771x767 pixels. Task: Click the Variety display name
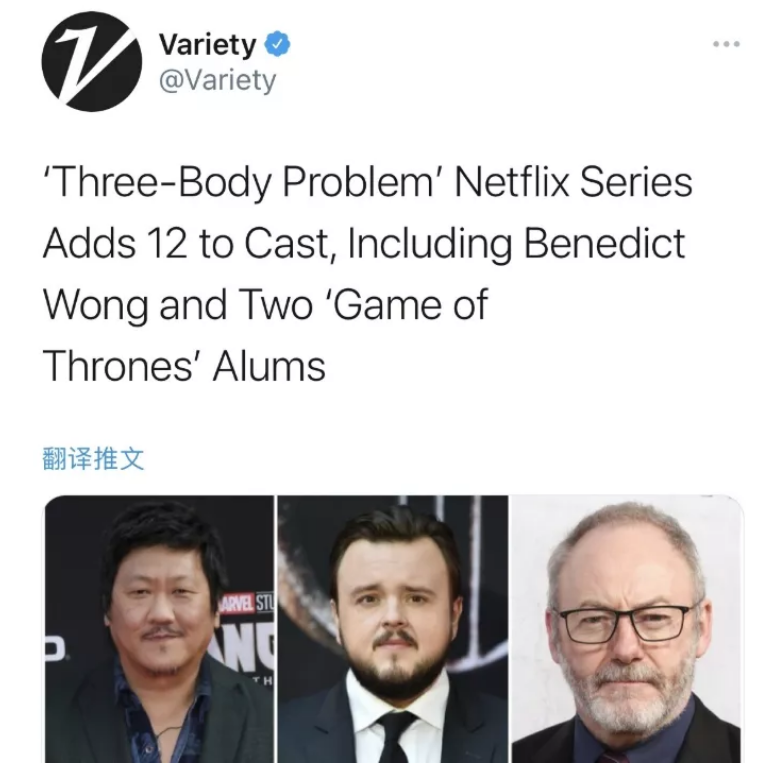[207, 45]
